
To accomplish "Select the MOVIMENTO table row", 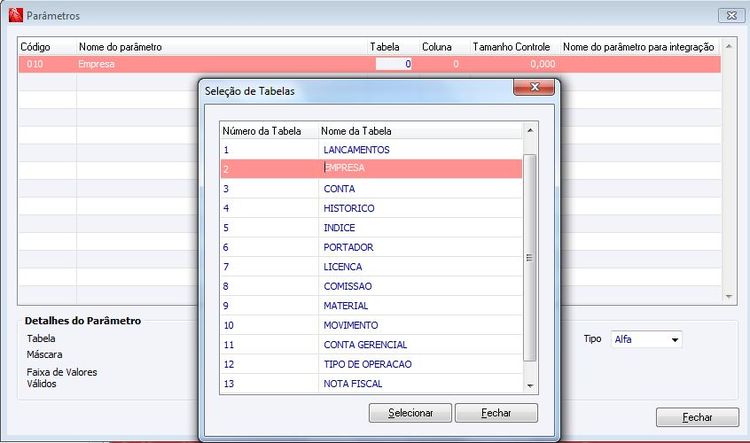I will pyautogui.click(x=371, y=325).
